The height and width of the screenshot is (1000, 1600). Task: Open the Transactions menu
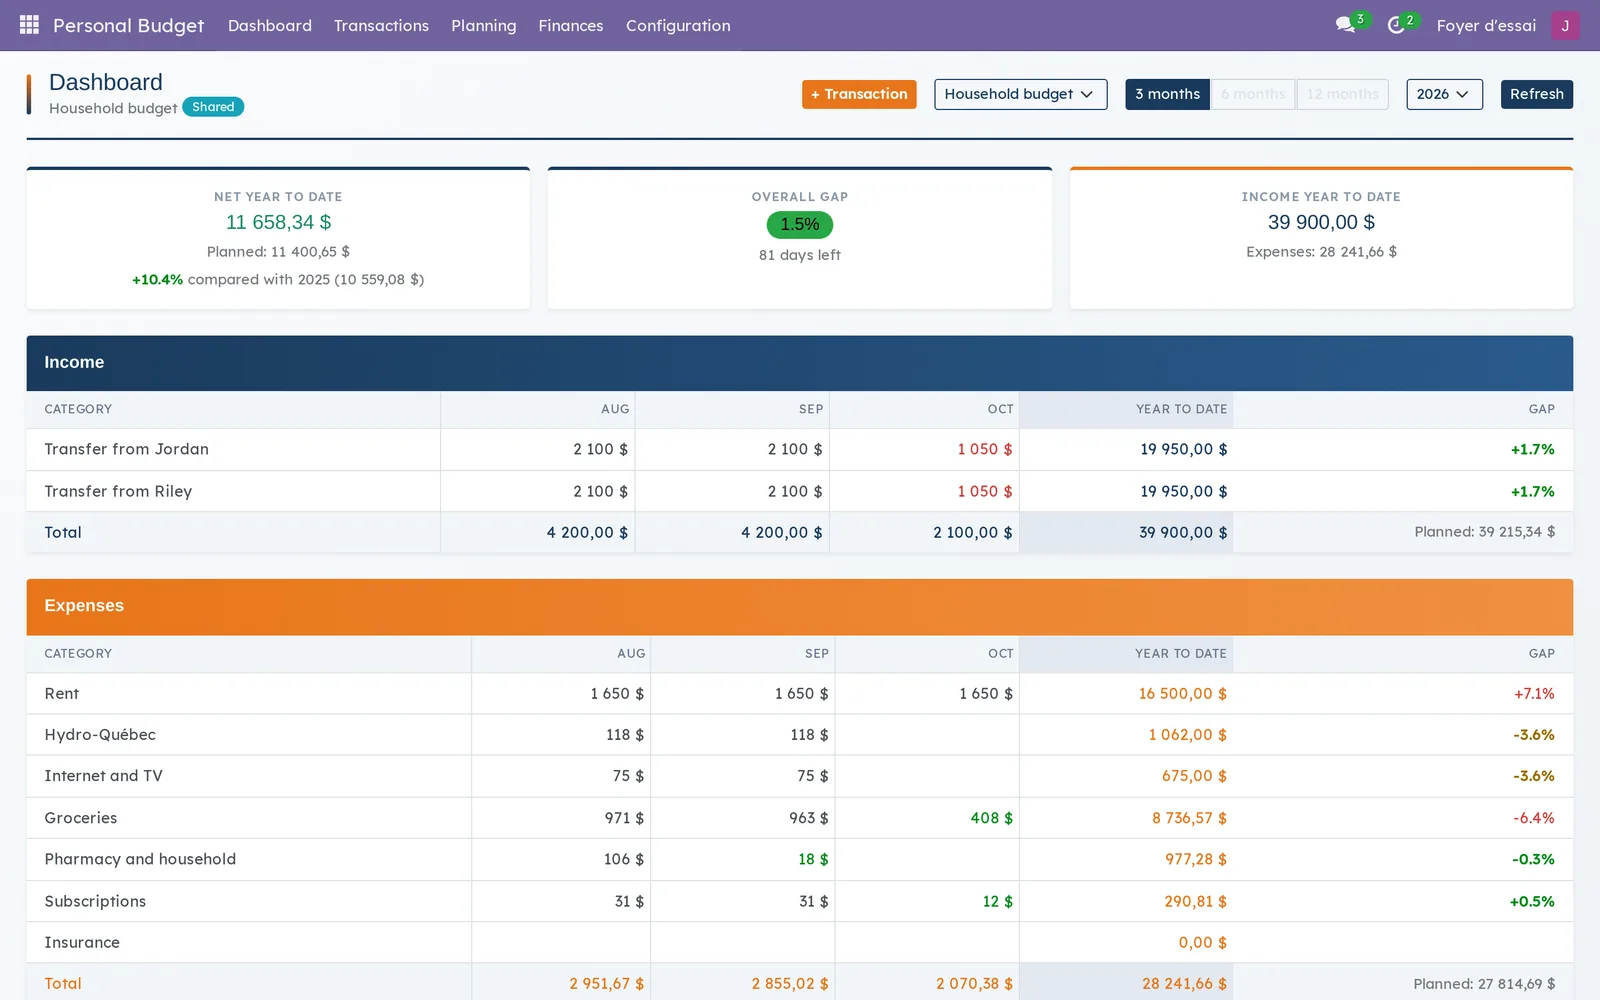coord(381,25)
